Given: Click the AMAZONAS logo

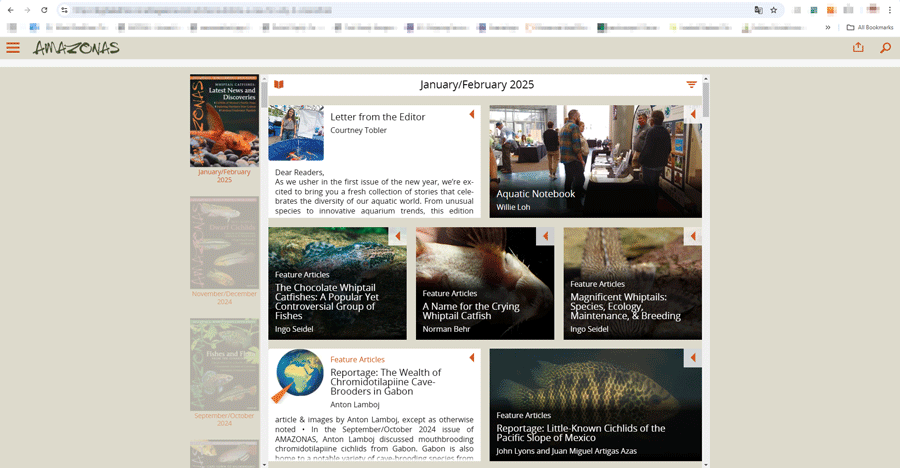Looking at the screenshot, I should (x=76, y=48).
